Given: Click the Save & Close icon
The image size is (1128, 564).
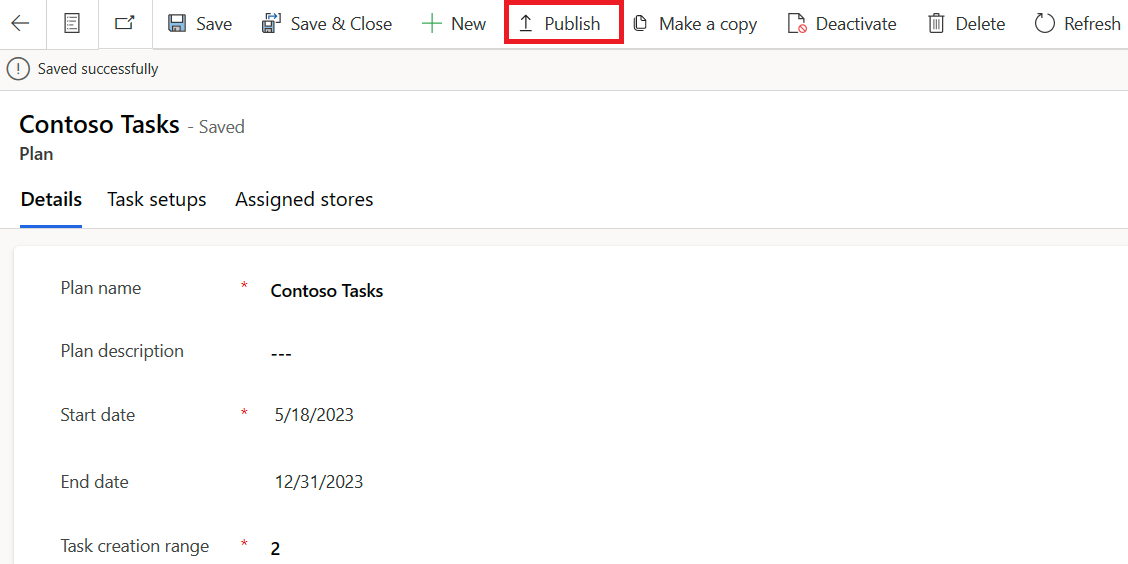Looking at the screenshot, I should [271, 24].
